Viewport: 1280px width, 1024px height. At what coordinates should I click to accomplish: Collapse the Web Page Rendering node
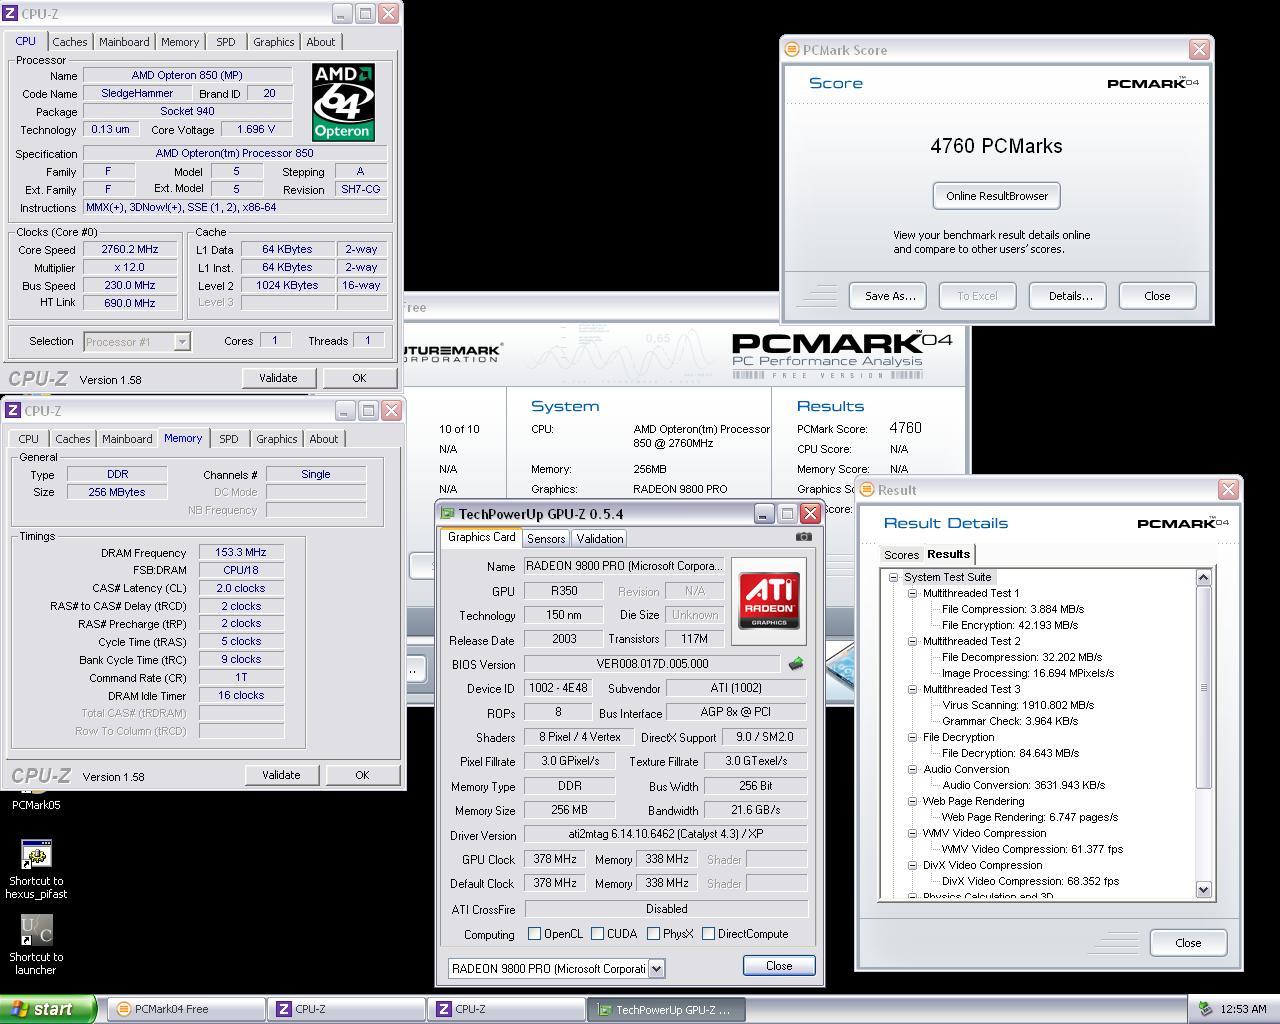tap(912, 801)
